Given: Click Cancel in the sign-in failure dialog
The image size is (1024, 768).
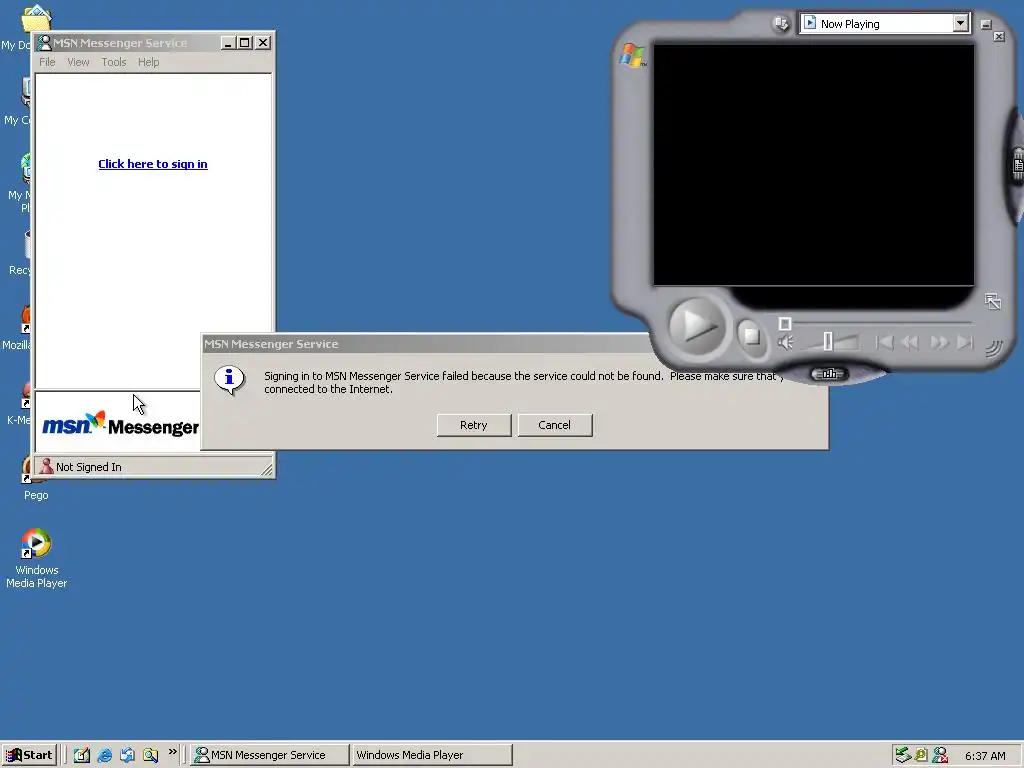Looking at the screenshot, I should [x=554, y=425].
